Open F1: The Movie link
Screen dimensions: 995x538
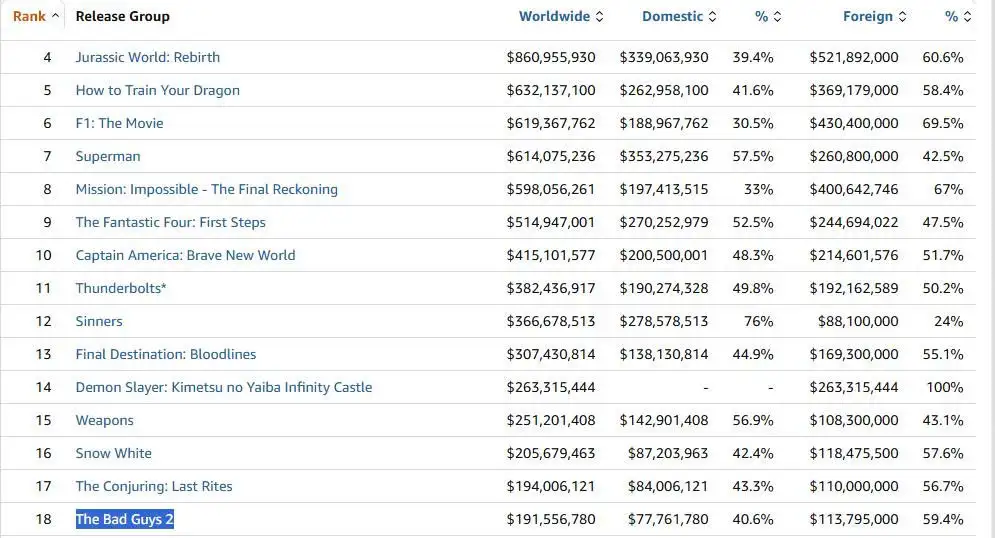coord(119,123)
